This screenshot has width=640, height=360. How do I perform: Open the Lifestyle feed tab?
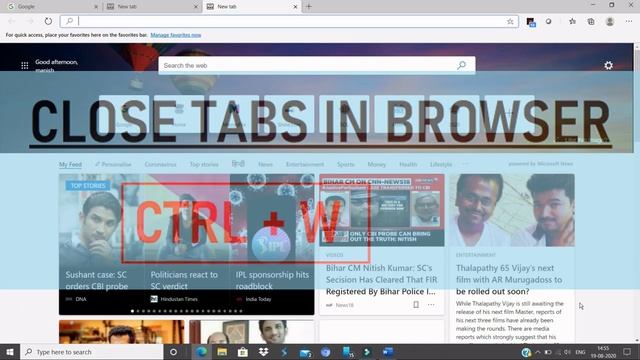[x=441, y=164]
